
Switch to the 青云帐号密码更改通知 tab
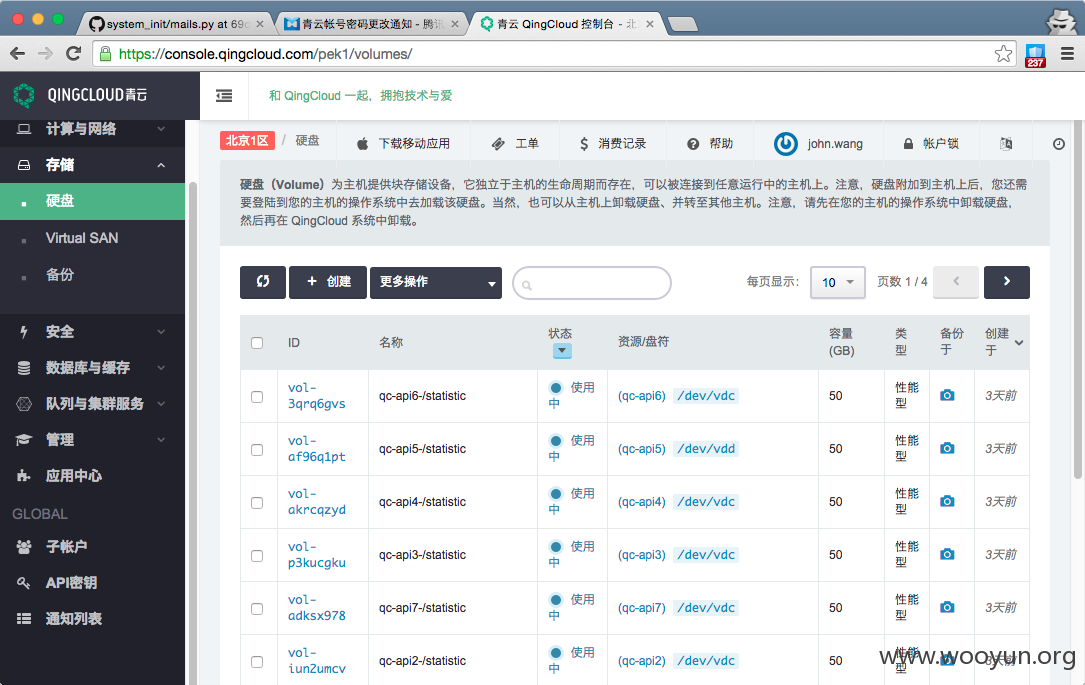[x=371, y=24]
